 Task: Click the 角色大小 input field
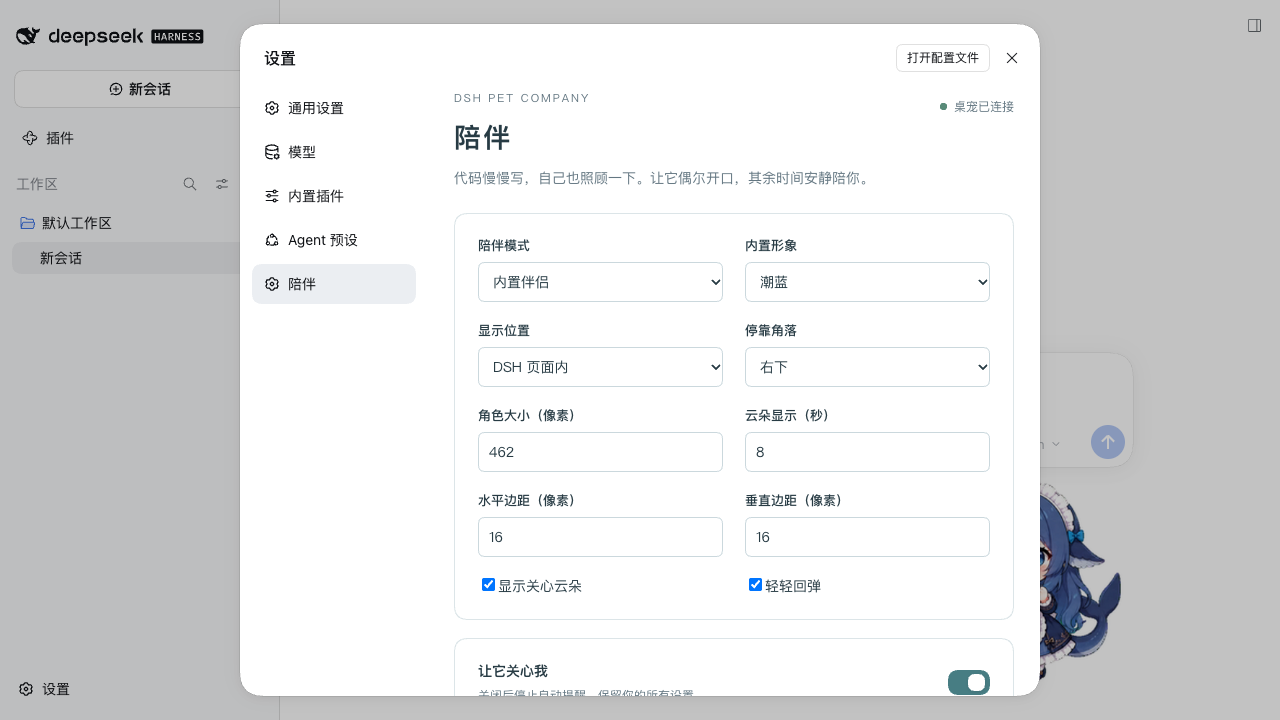click(600, 452)
